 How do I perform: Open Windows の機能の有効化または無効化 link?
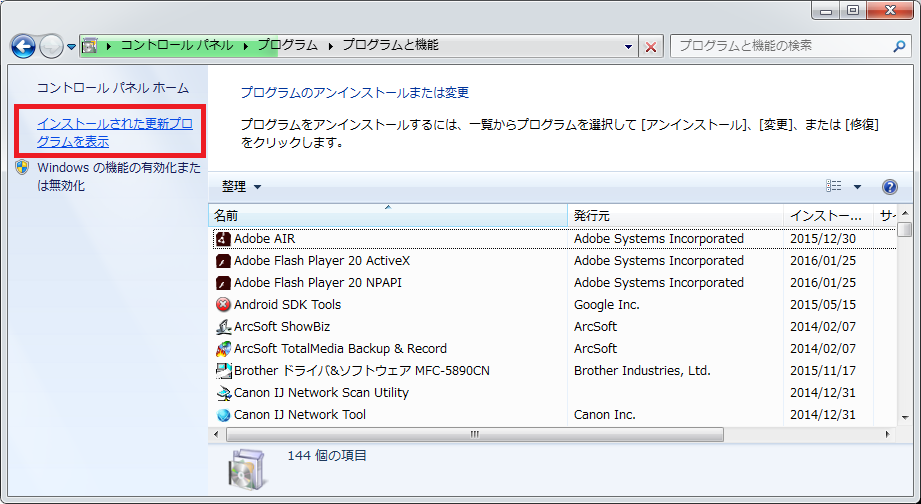click(x=118, y=177)
